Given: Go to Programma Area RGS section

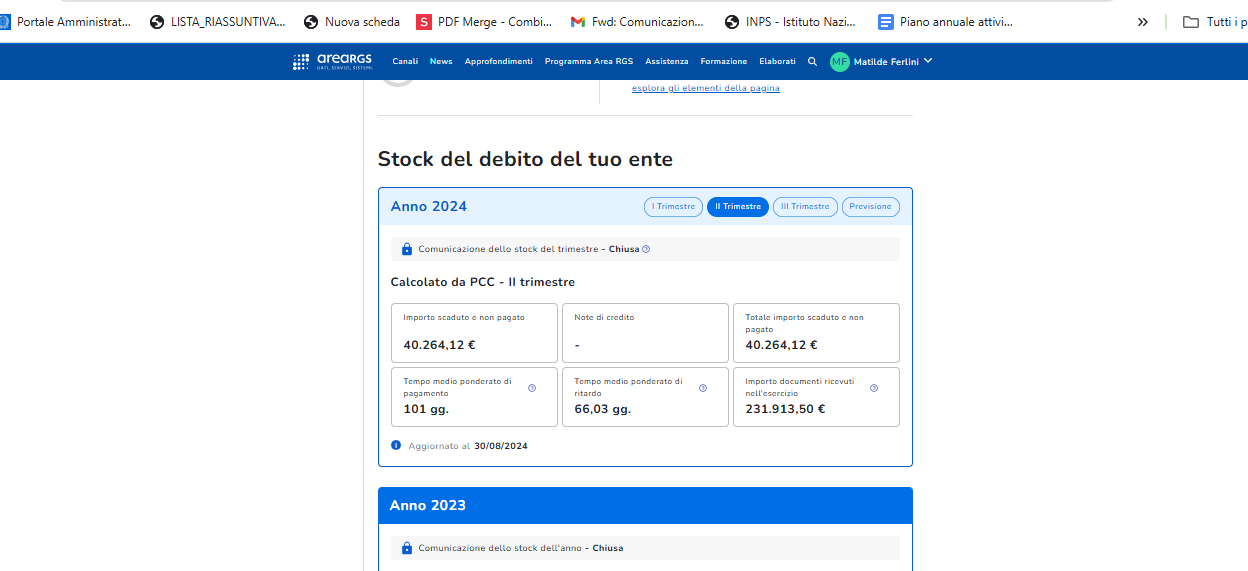Looking at the screenshot, I should [588, 62].
